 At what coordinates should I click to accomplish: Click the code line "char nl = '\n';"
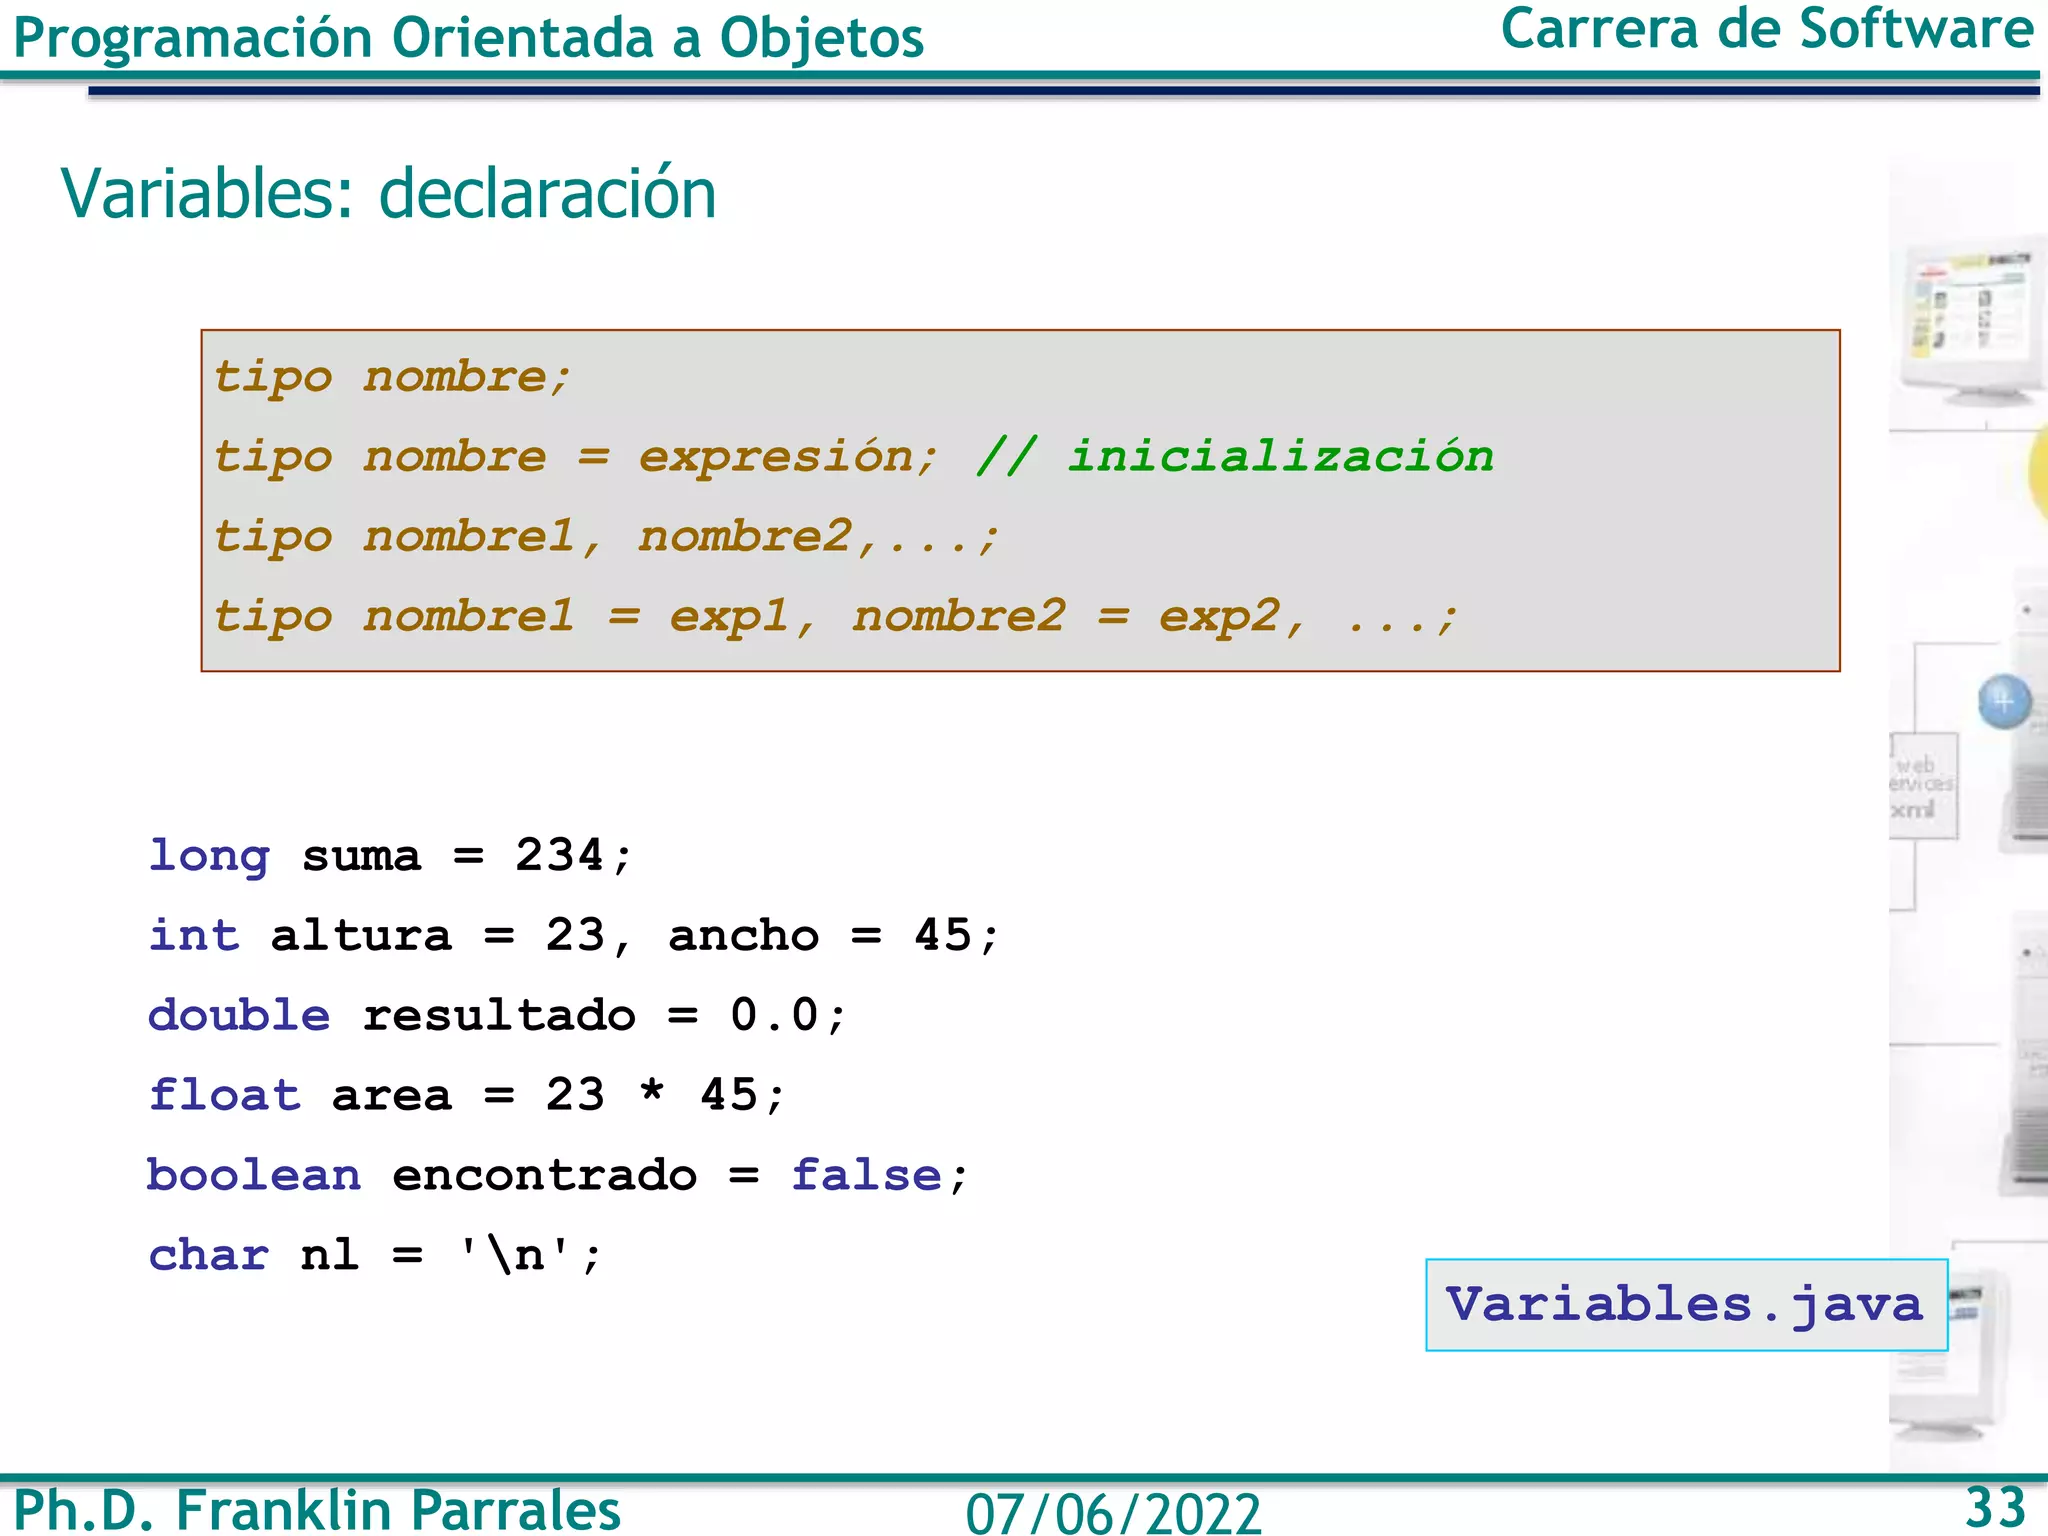375,1254
